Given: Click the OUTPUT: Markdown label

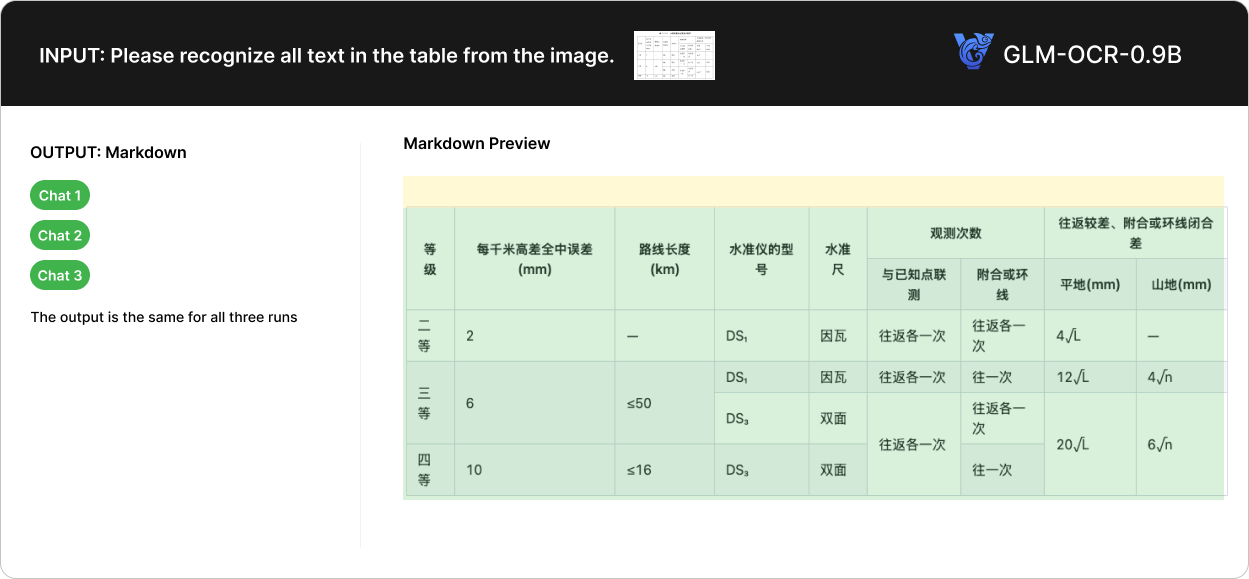Looking at the screenshot, I should pos(108,153).
